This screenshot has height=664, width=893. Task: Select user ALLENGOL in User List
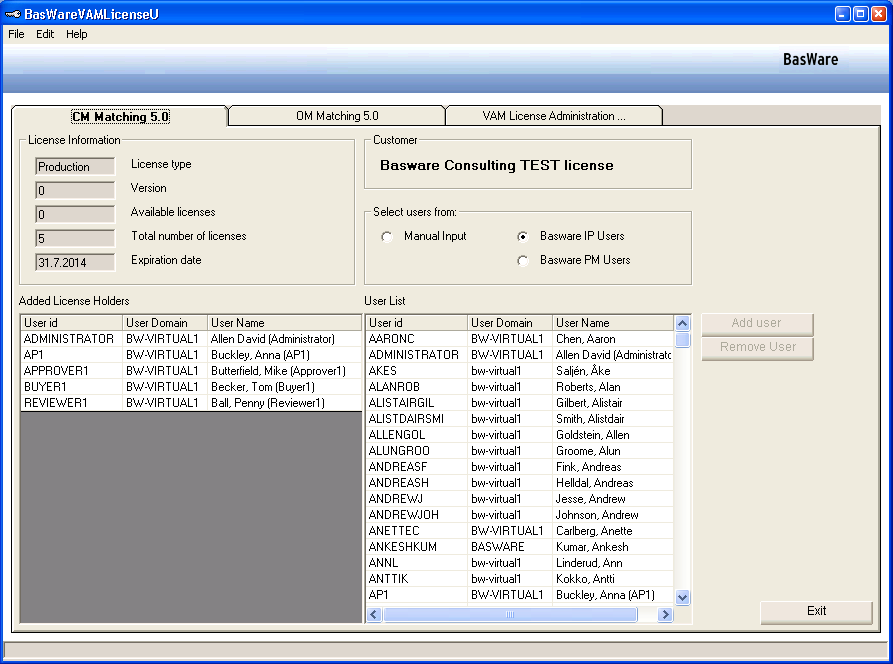[x=519, y=435]
